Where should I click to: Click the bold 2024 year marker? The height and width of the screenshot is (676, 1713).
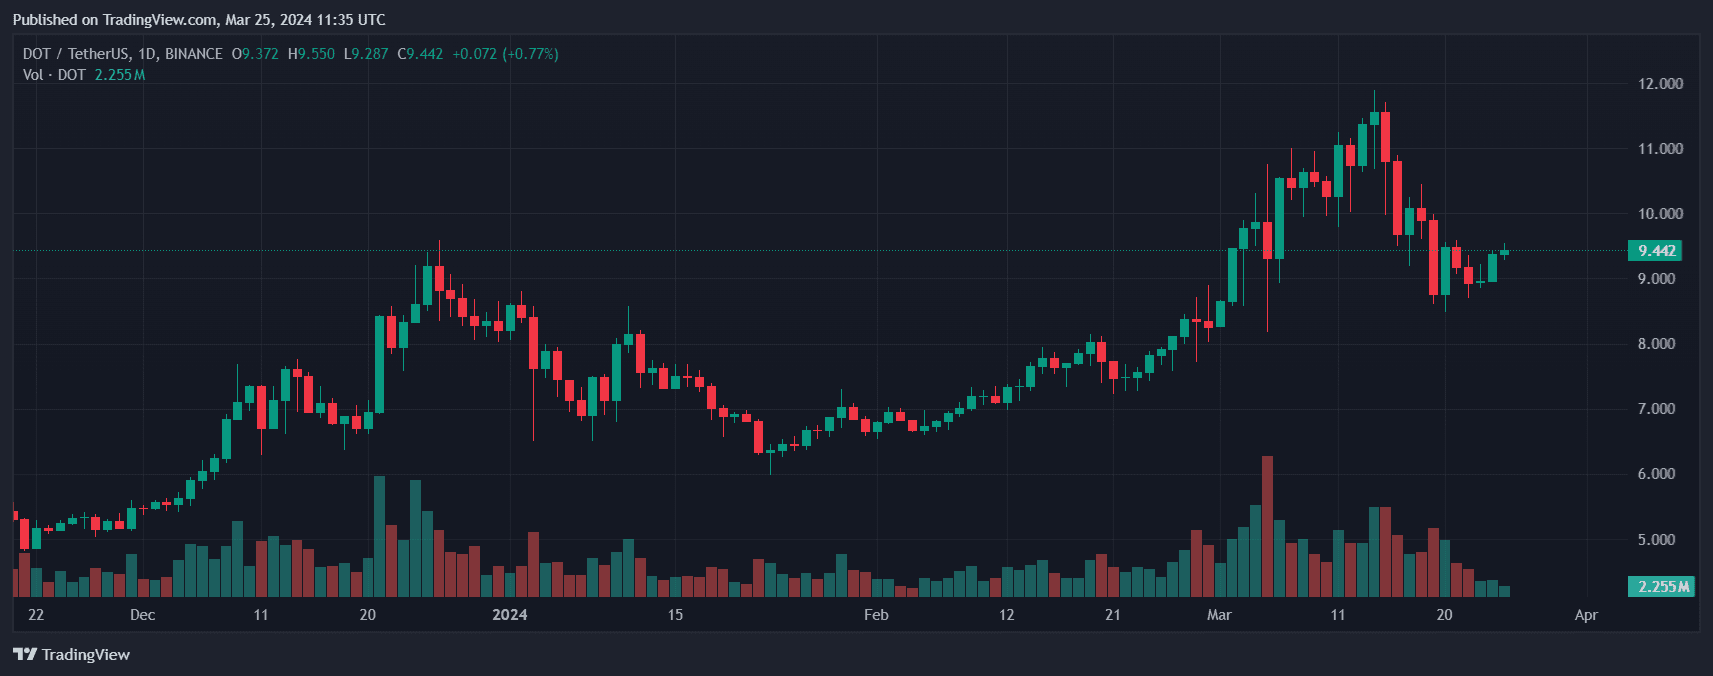pyautogui.click(x=510, y=615)
